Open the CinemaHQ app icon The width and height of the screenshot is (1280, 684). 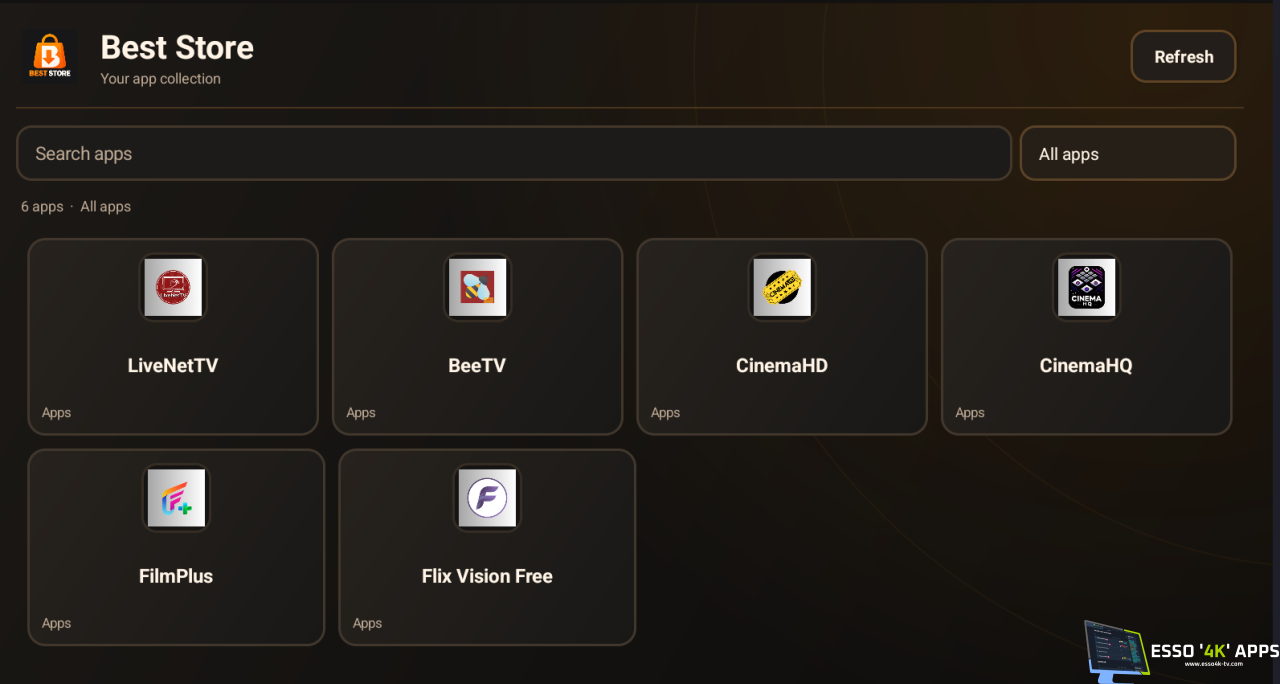pos(1086,288)
